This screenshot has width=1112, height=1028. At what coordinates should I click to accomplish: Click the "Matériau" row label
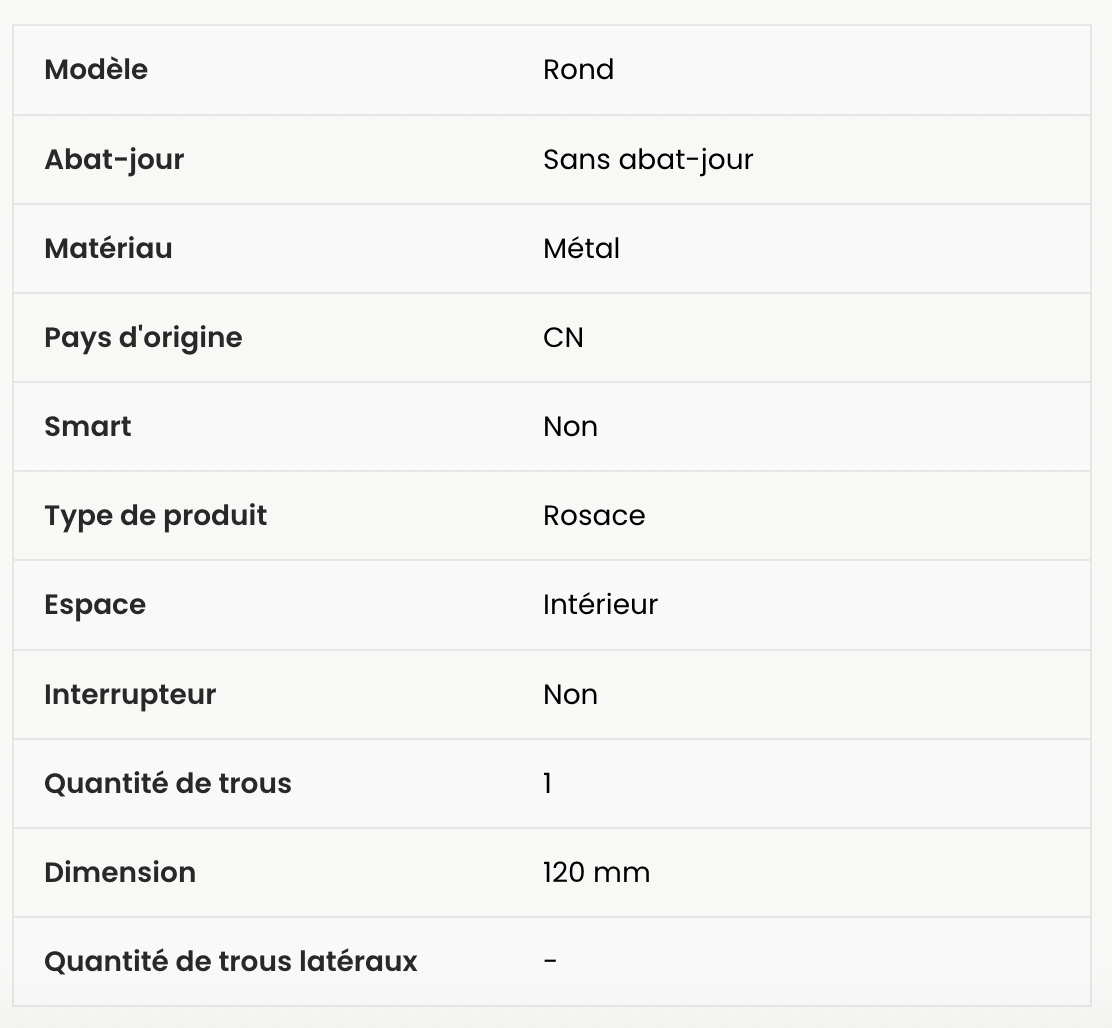(108, 248)
